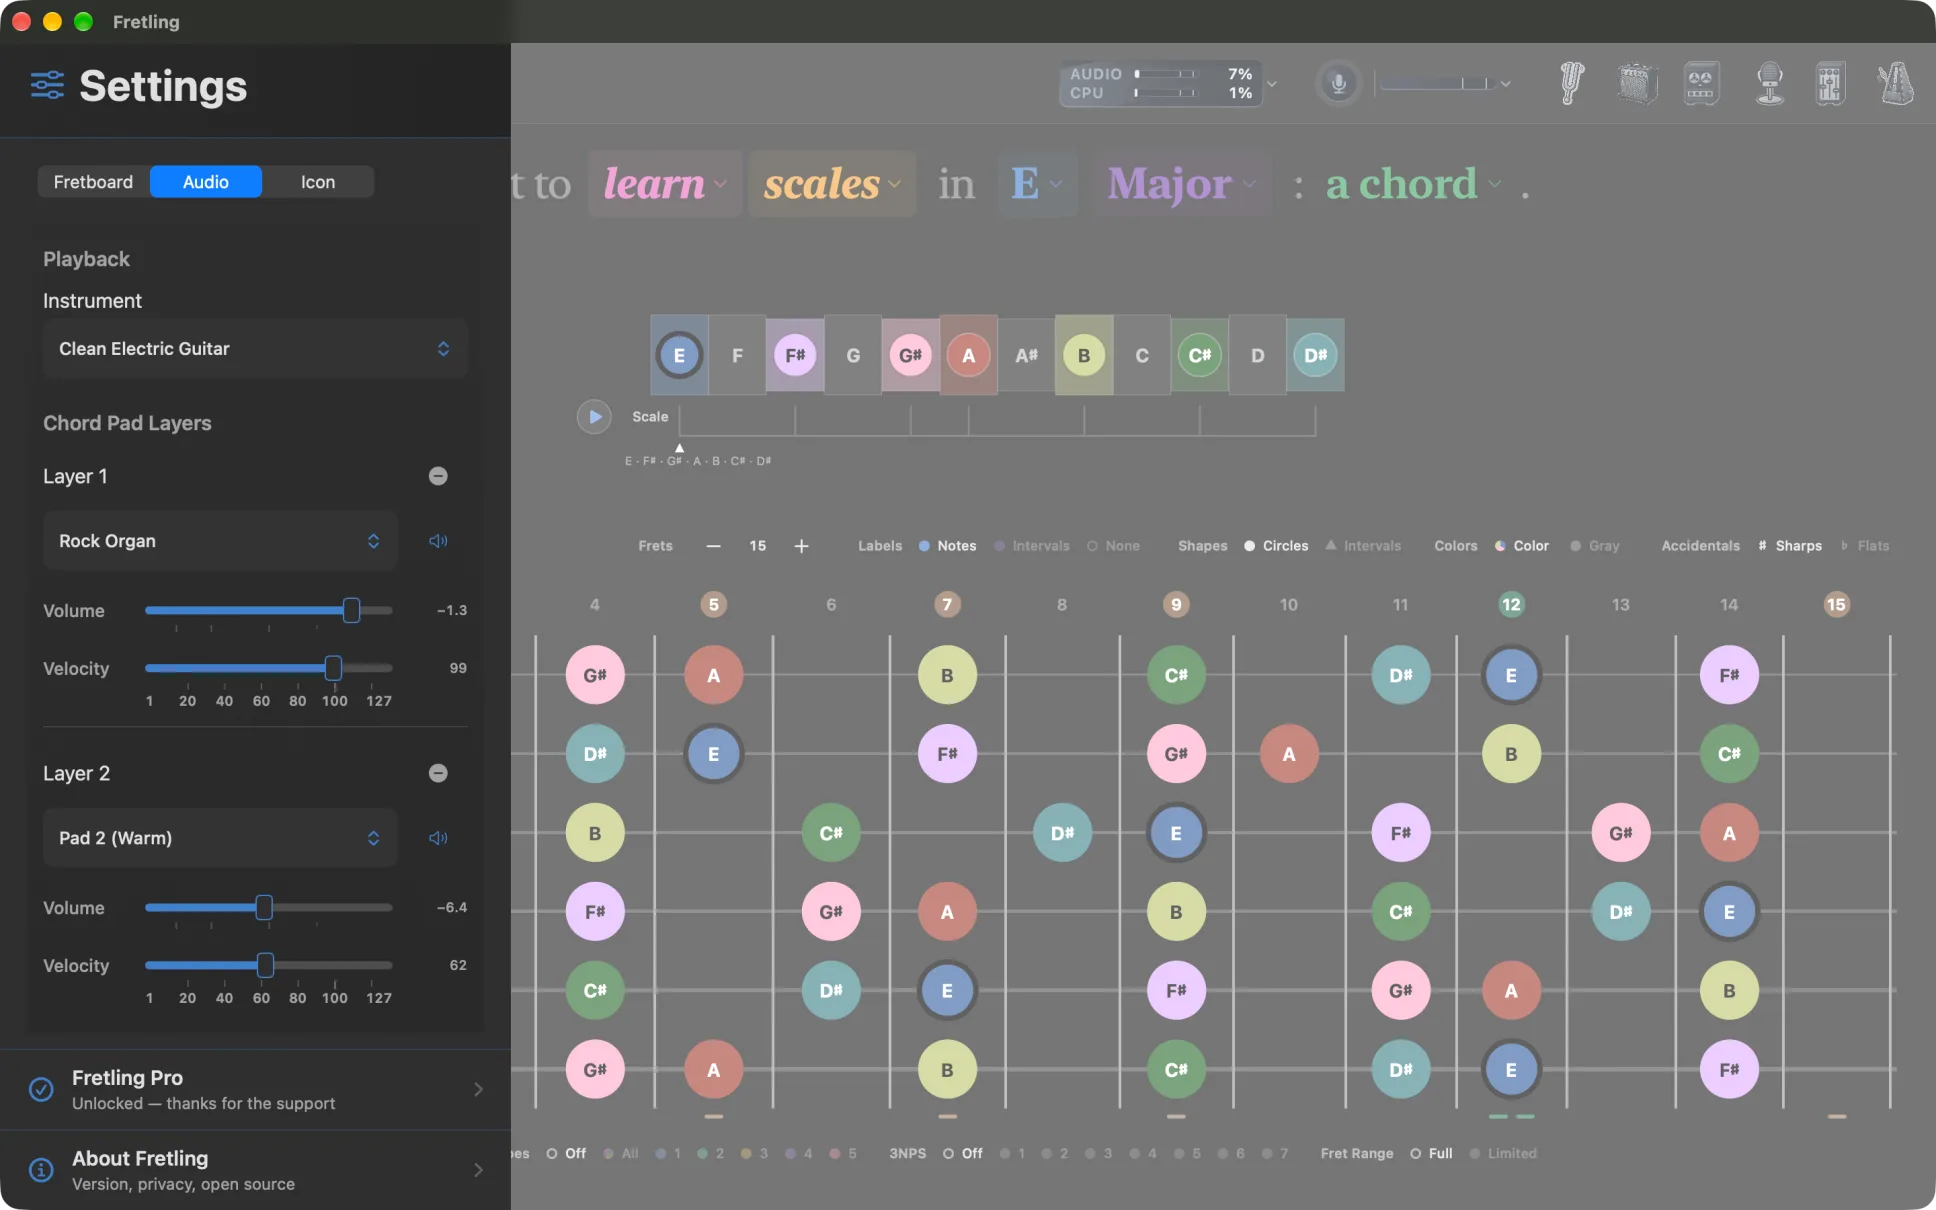Set labels to None
This screenshot has width=1936, height=1210.
pos(1113,546)
